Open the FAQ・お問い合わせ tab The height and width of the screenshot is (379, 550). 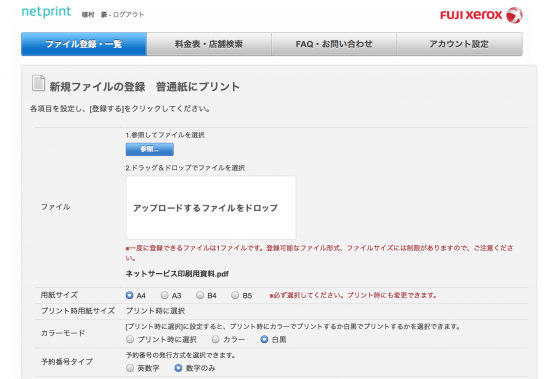(x=334, y=44)
